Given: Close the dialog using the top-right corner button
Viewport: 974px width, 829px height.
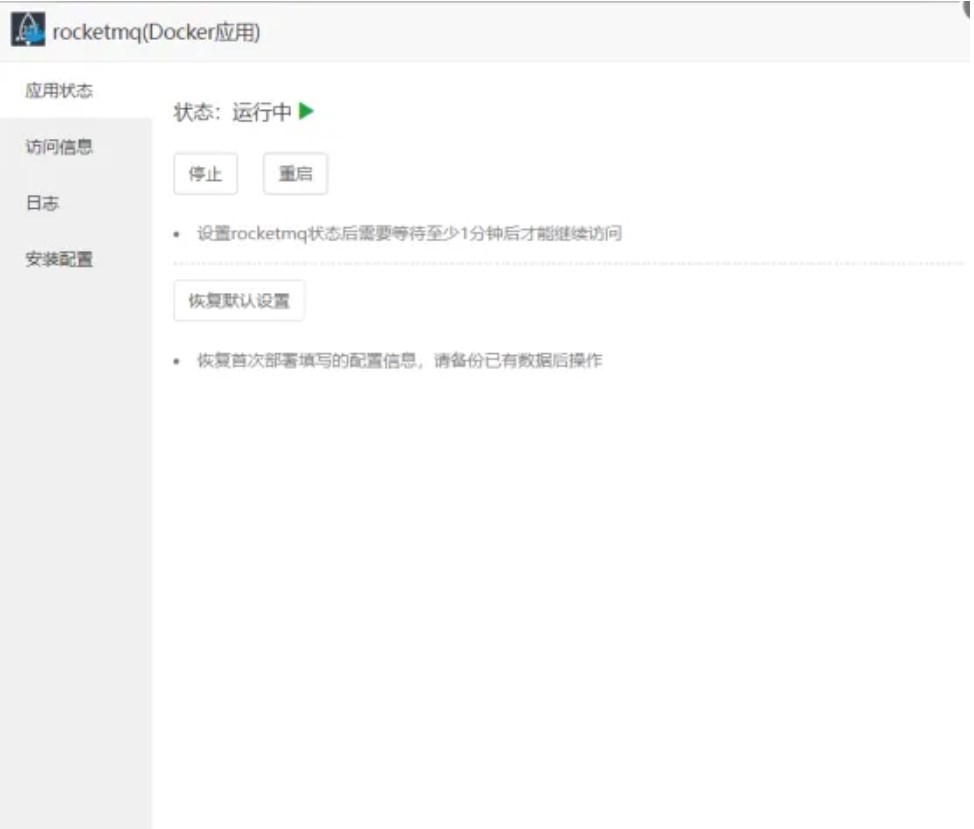Looking at the screenshot, I should coord(968,6).
